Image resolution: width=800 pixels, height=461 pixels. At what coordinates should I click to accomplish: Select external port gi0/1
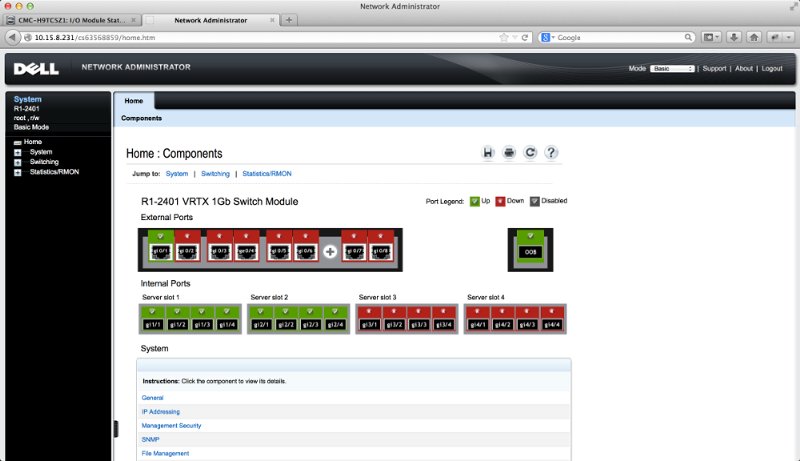[161, 246]
